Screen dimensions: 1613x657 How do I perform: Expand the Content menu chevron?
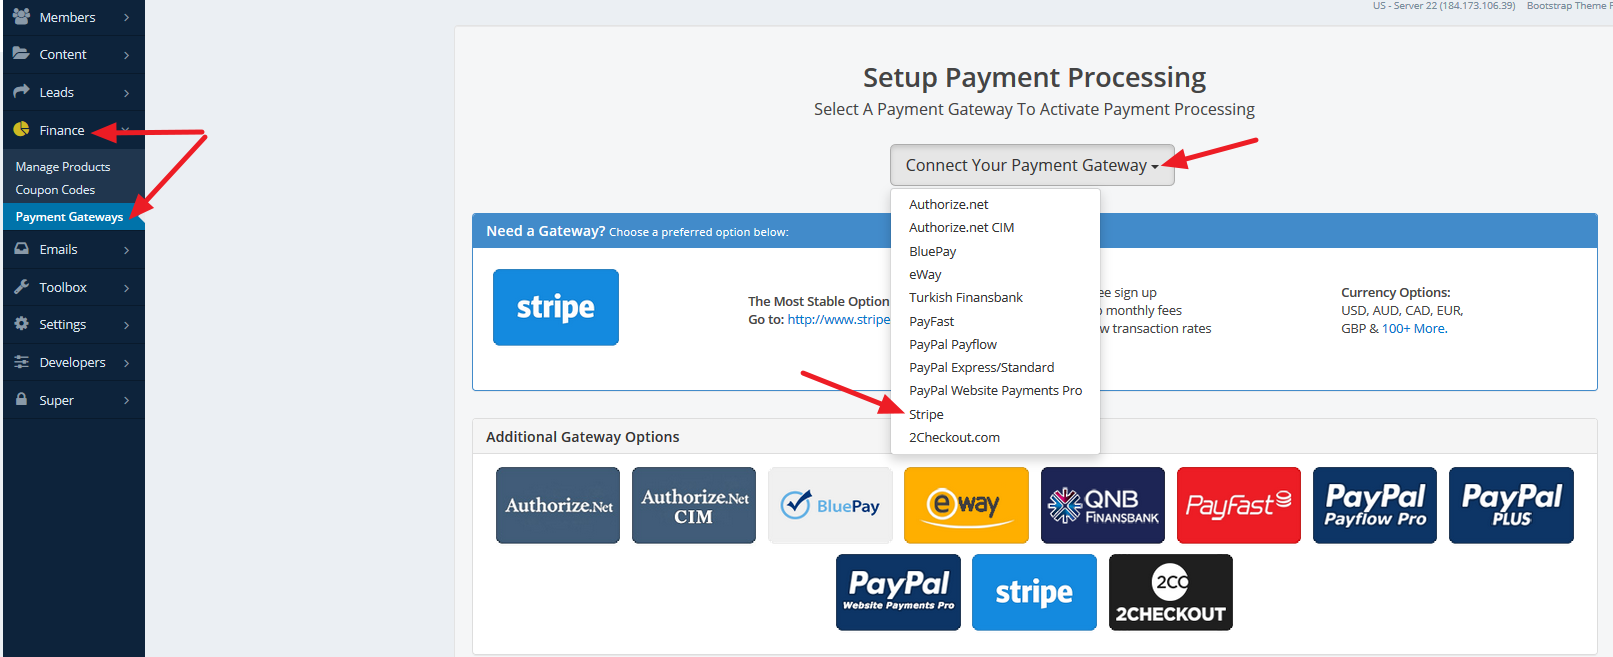click(126, 55)
